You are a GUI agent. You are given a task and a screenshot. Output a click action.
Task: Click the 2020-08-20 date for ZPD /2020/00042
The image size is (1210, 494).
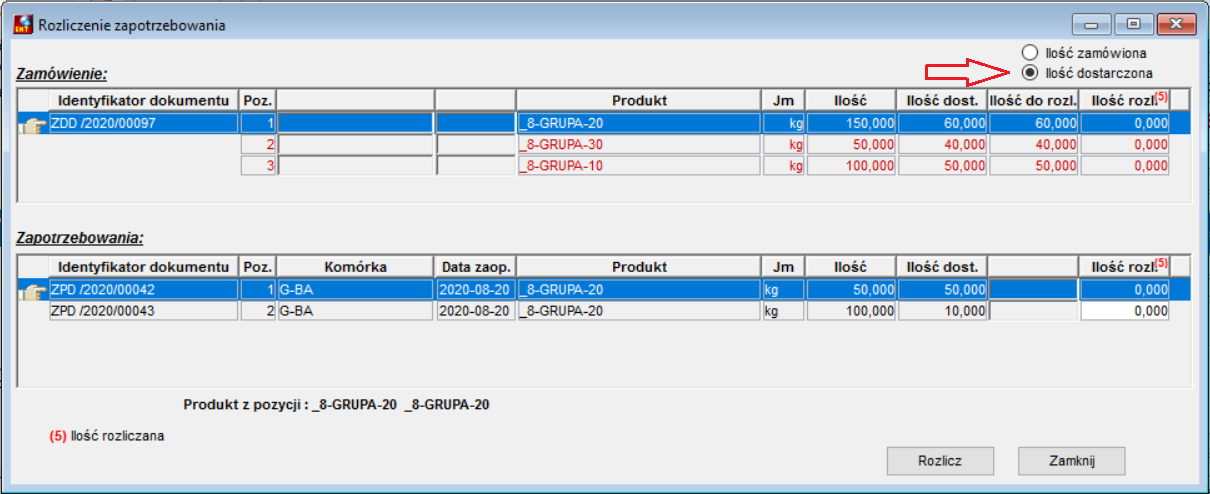click(x=476, y=290)
